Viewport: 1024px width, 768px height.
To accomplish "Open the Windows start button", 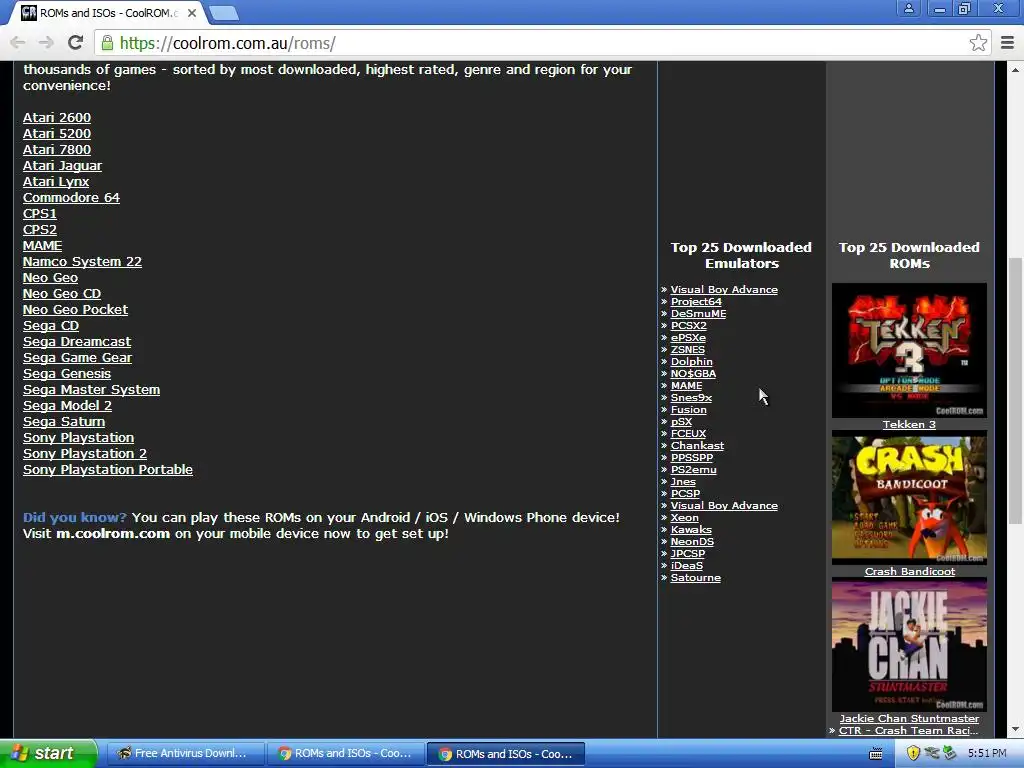I will pyautogui.click(x=48, y=753).
